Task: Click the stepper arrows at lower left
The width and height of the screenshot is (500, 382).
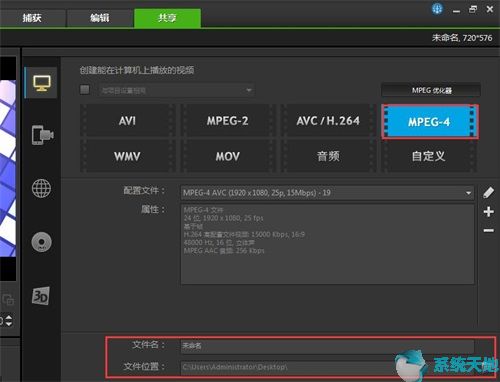Action: point(9,321)
